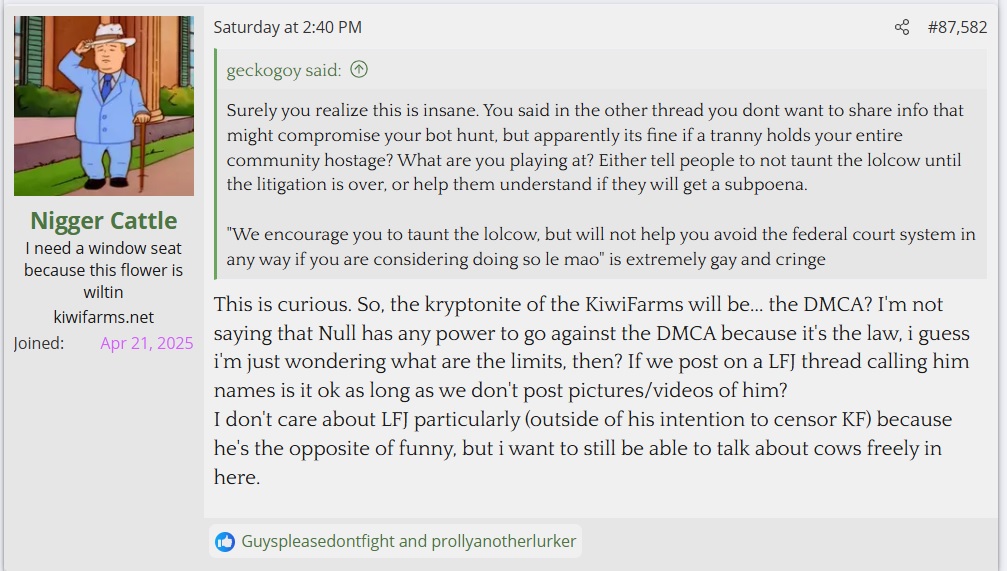The height and width of the screenshot is (571, 1007).
Task: Click the user title about a window seat
Action: coord(104,270)
